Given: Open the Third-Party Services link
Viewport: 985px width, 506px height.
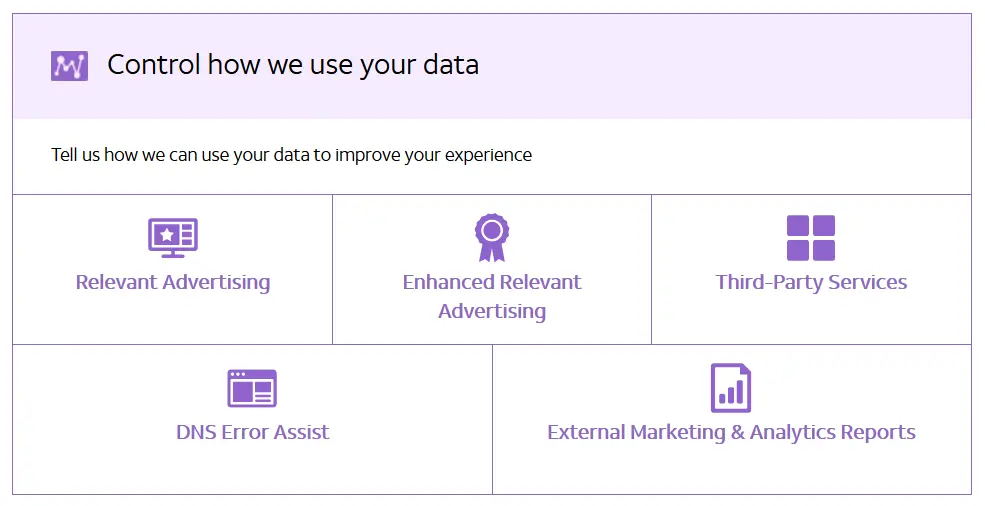Looking at the screenshot, I should [811, 282].
